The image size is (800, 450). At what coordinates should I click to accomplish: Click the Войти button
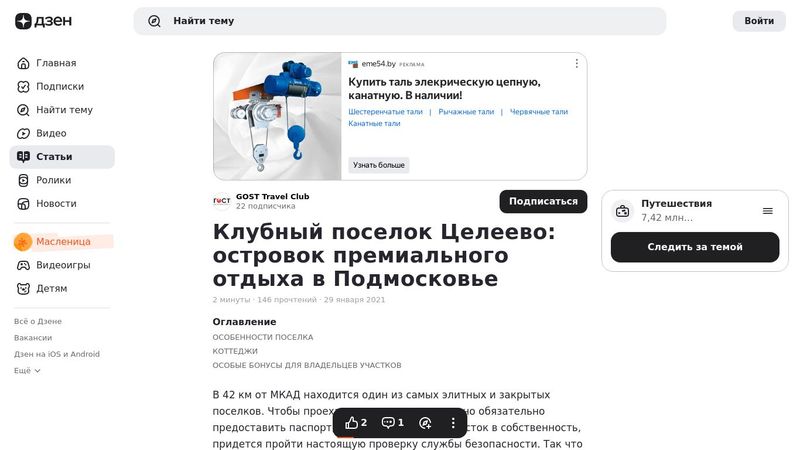tap(759, 21)
